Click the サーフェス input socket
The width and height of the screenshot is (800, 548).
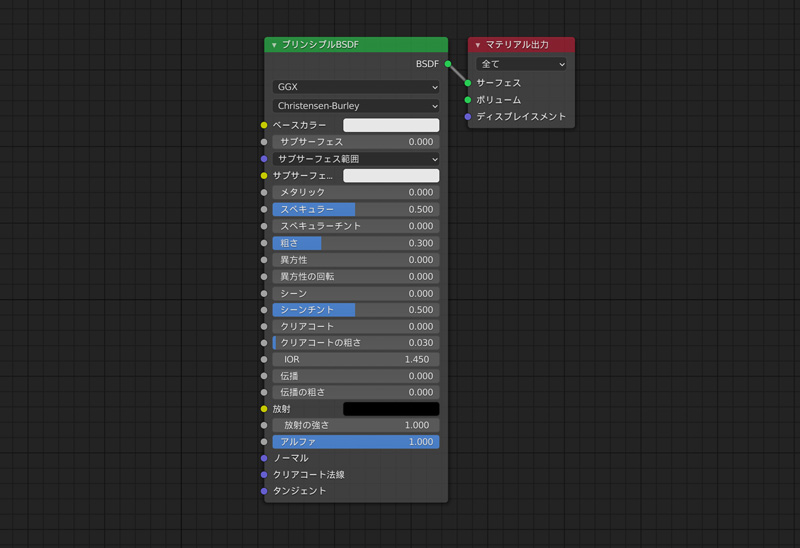point(468,83)
